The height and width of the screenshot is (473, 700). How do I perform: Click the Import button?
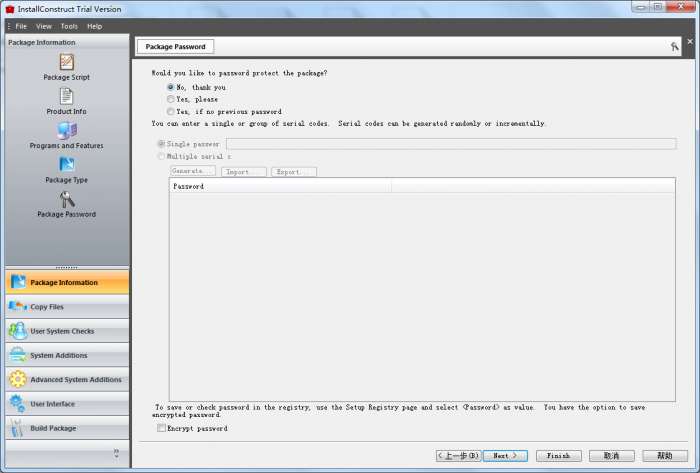click(244, 171)
